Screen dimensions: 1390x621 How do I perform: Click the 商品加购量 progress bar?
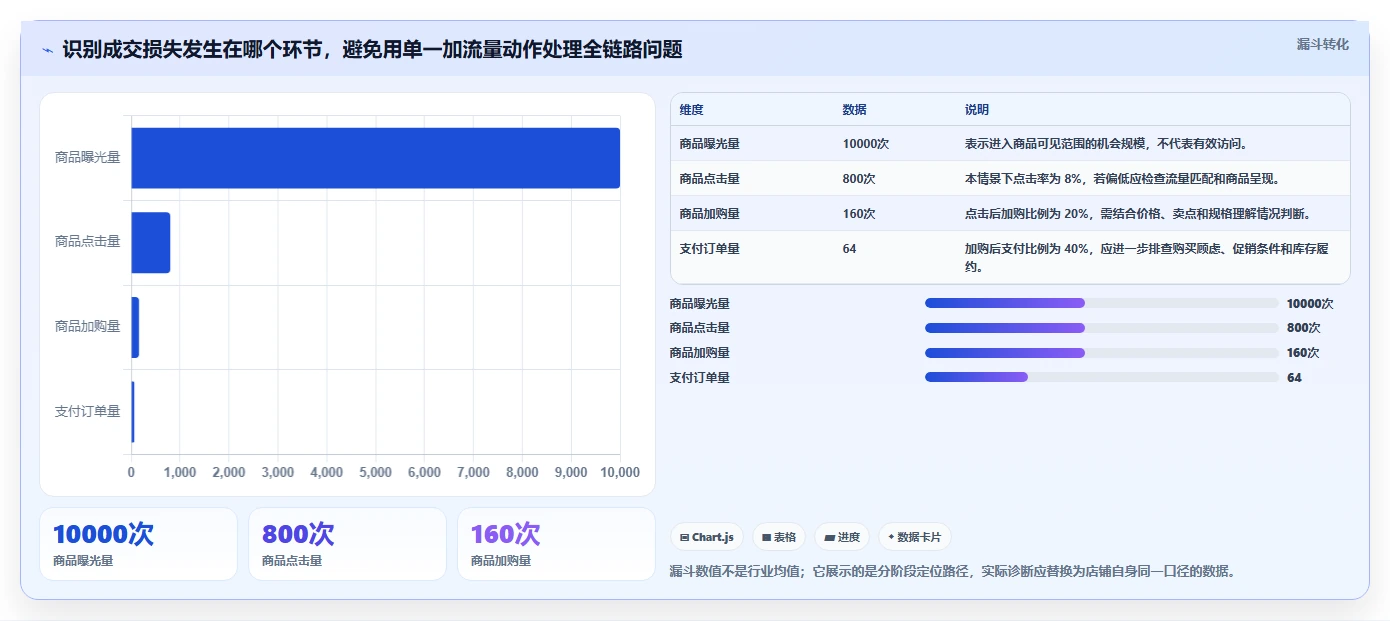[1102, 353]
